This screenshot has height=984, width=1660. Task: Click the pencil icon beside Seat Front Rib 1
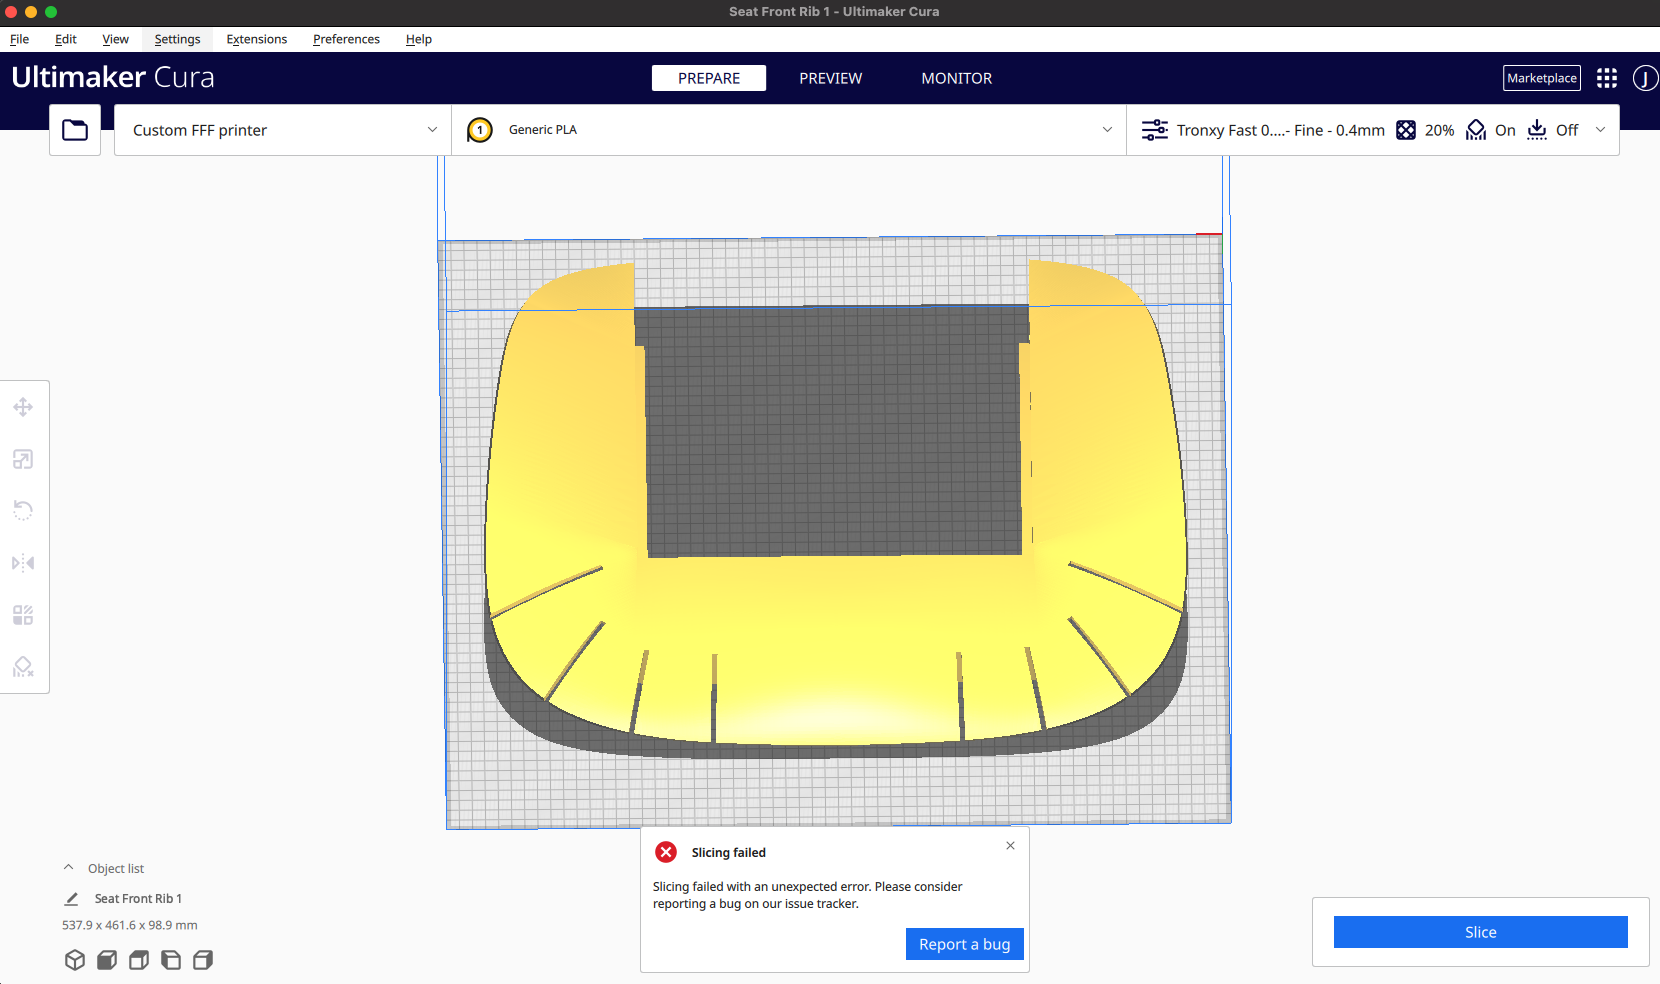tap(72, 899)
